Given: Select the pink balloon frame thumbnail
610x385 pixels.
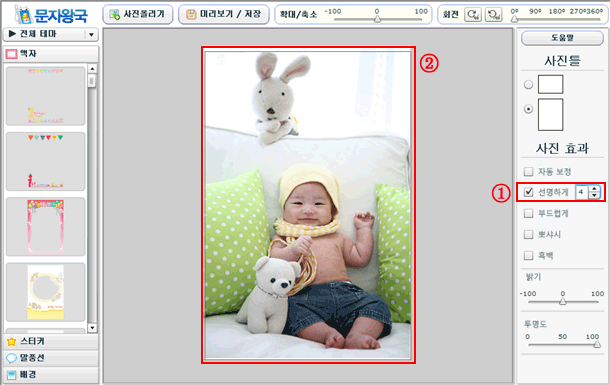Looking at the screenshot, I should pyautogui.click(x=46, y=227).
